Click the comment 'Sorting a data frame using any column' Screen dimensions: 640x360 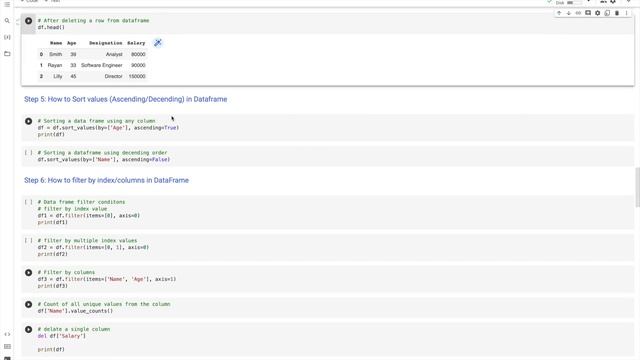pos(96,121)
